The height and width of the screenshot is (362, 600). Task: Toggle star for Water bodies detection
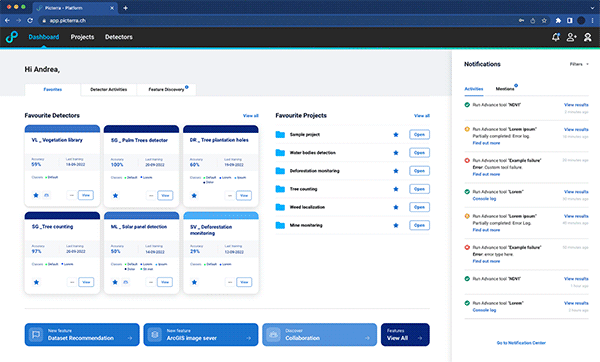396,153
